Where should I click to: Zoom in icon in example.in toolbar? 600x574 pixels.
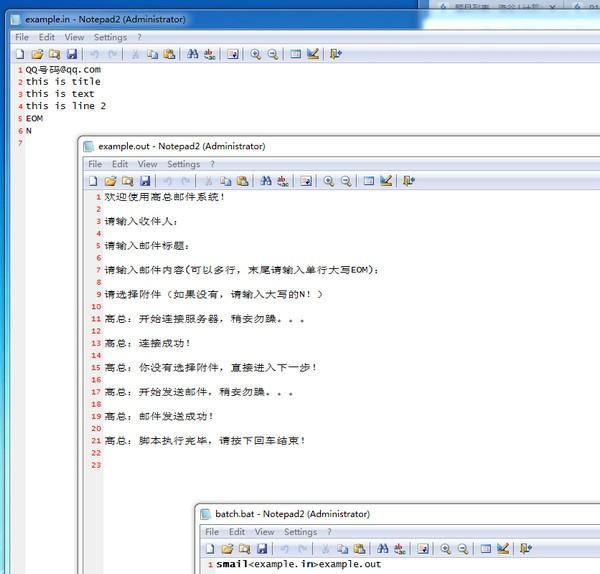click(x=255, y=54)
